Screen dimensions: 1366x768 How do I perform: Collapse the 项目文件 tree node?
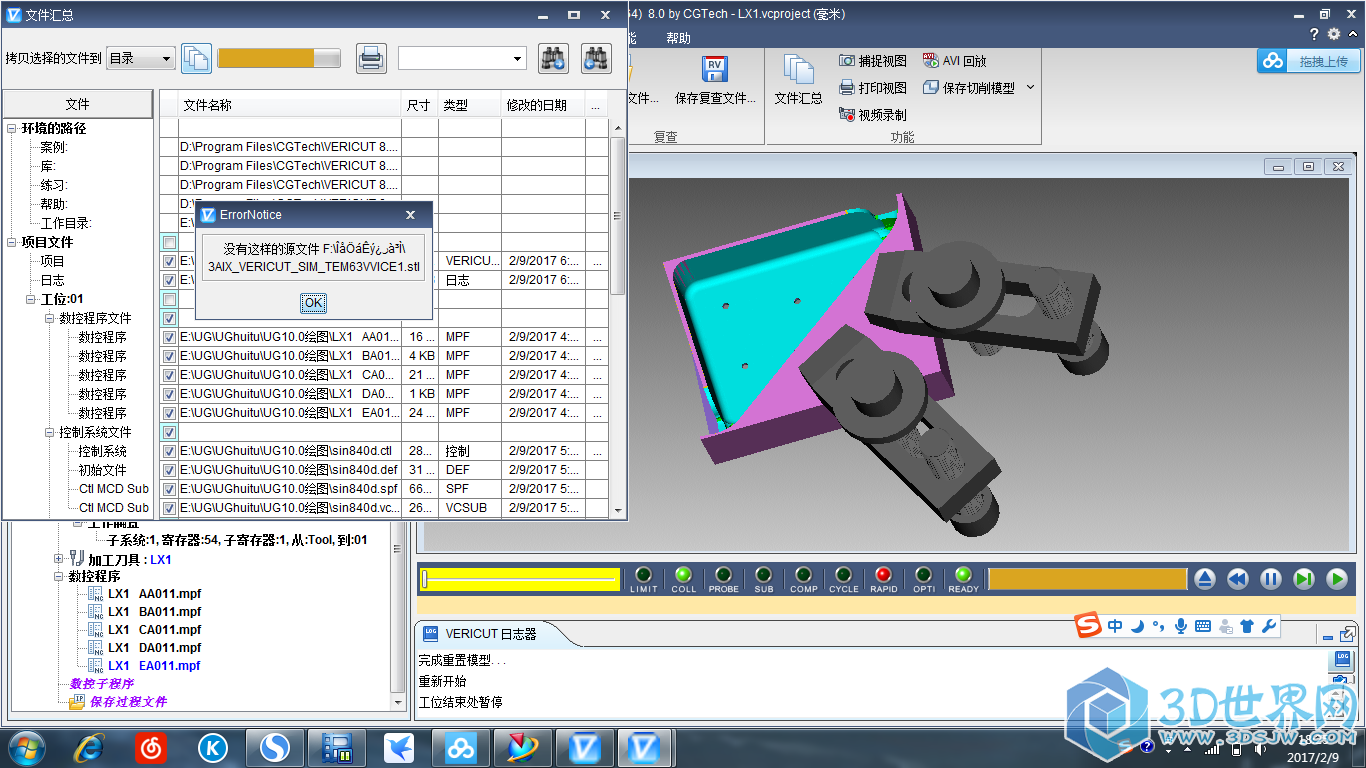coord(12,242)
